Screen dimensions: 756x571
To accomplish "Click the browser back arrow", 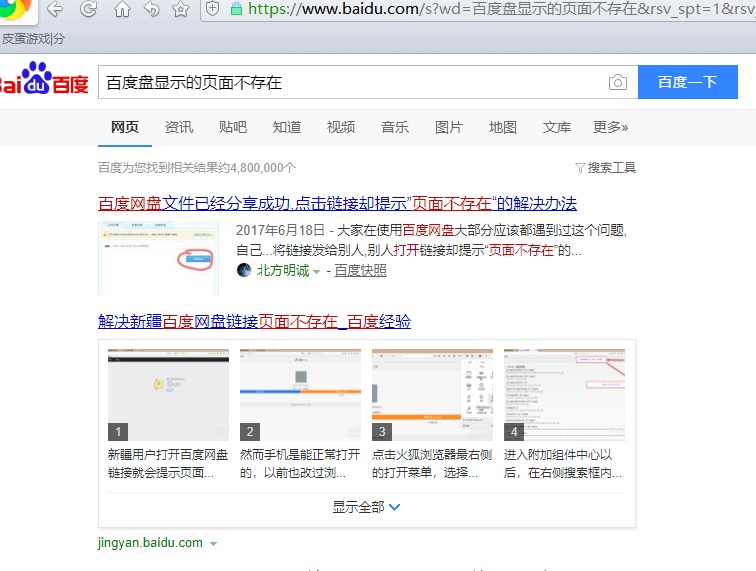I will tap(55, 9).
